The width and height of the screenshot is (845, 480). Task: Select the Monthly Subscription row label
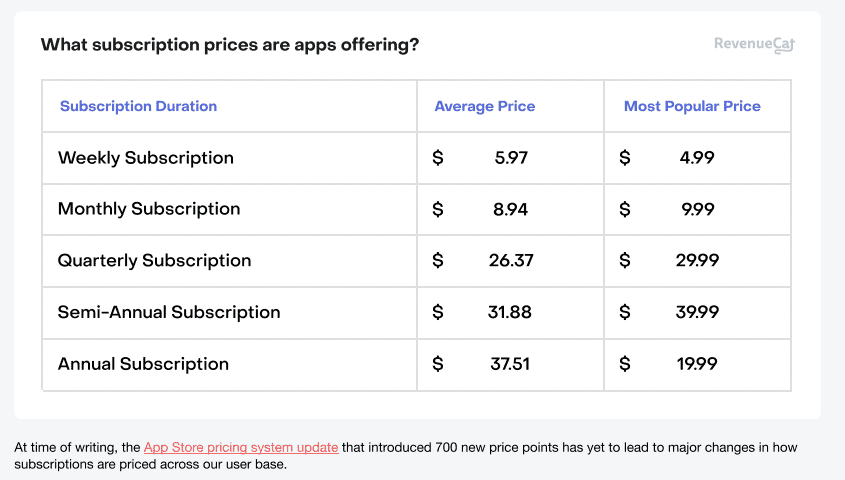tap(149, 209)
